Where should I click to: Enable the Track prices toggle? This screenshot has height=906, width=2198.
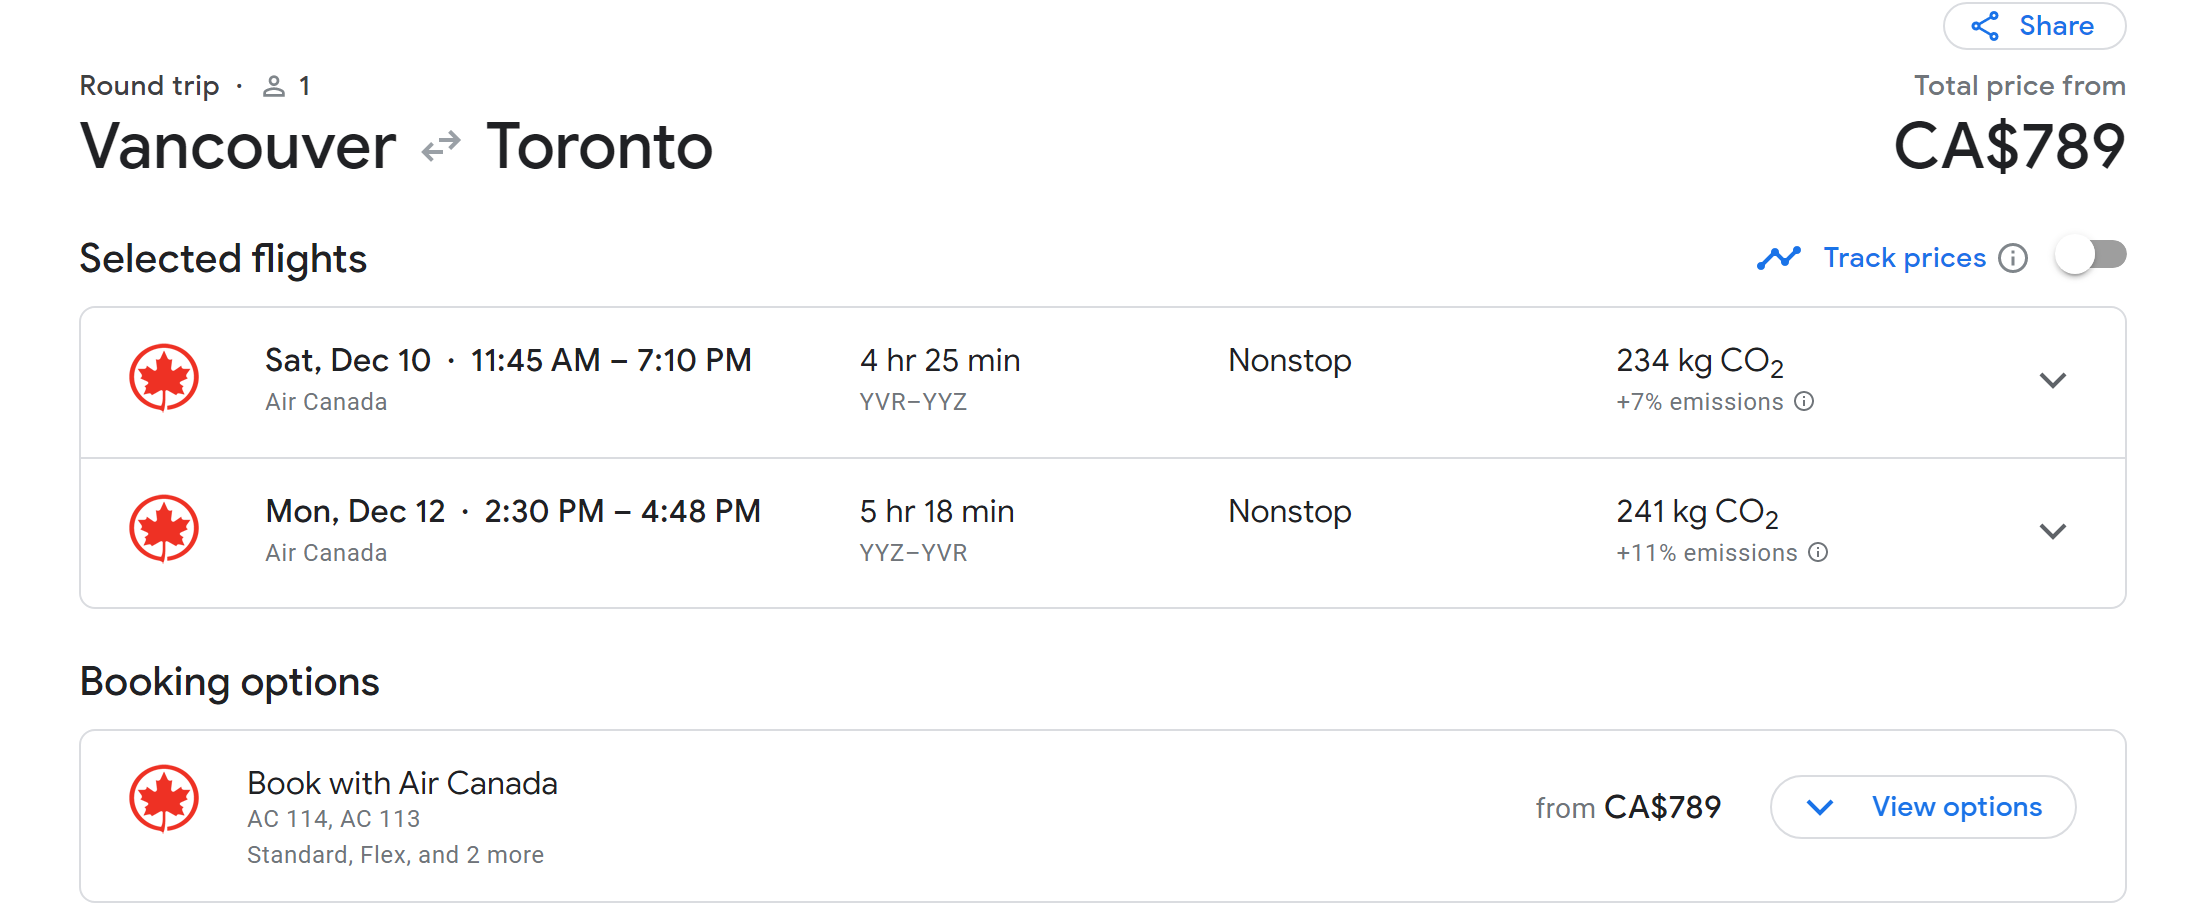click(x=2090, y=256)
